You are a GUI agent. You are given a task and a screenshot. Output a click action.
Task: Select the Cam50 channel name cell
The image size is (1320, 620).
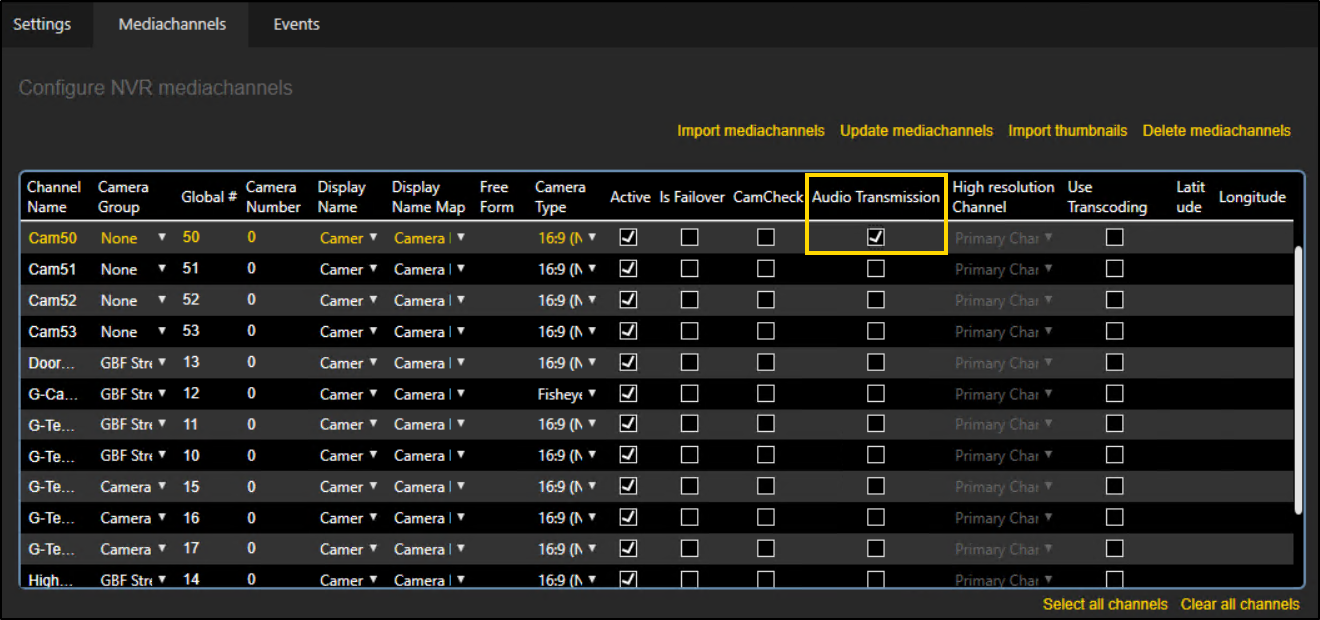click(x=52, y=238)
